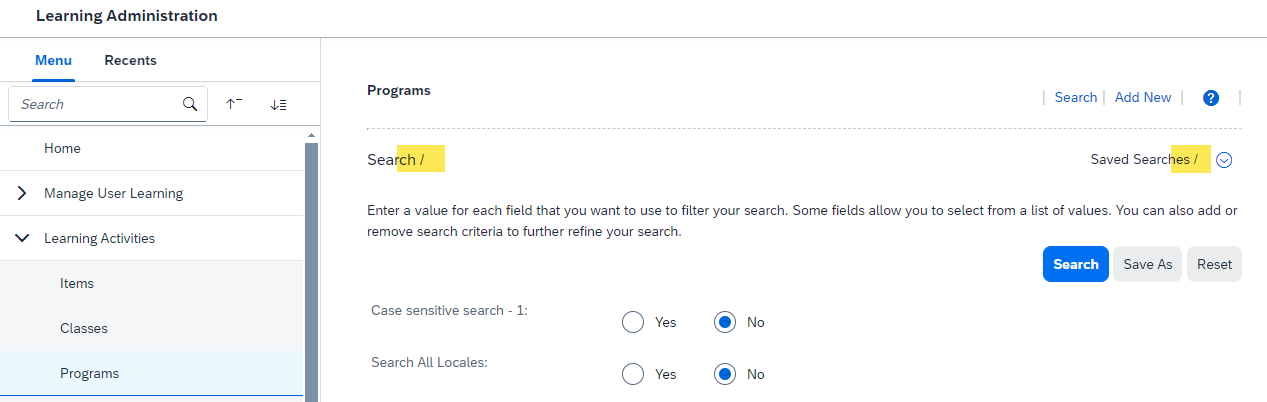Click the menu Search input field
This screenshot has height=402, width=1267.
[x=96, y=104]
